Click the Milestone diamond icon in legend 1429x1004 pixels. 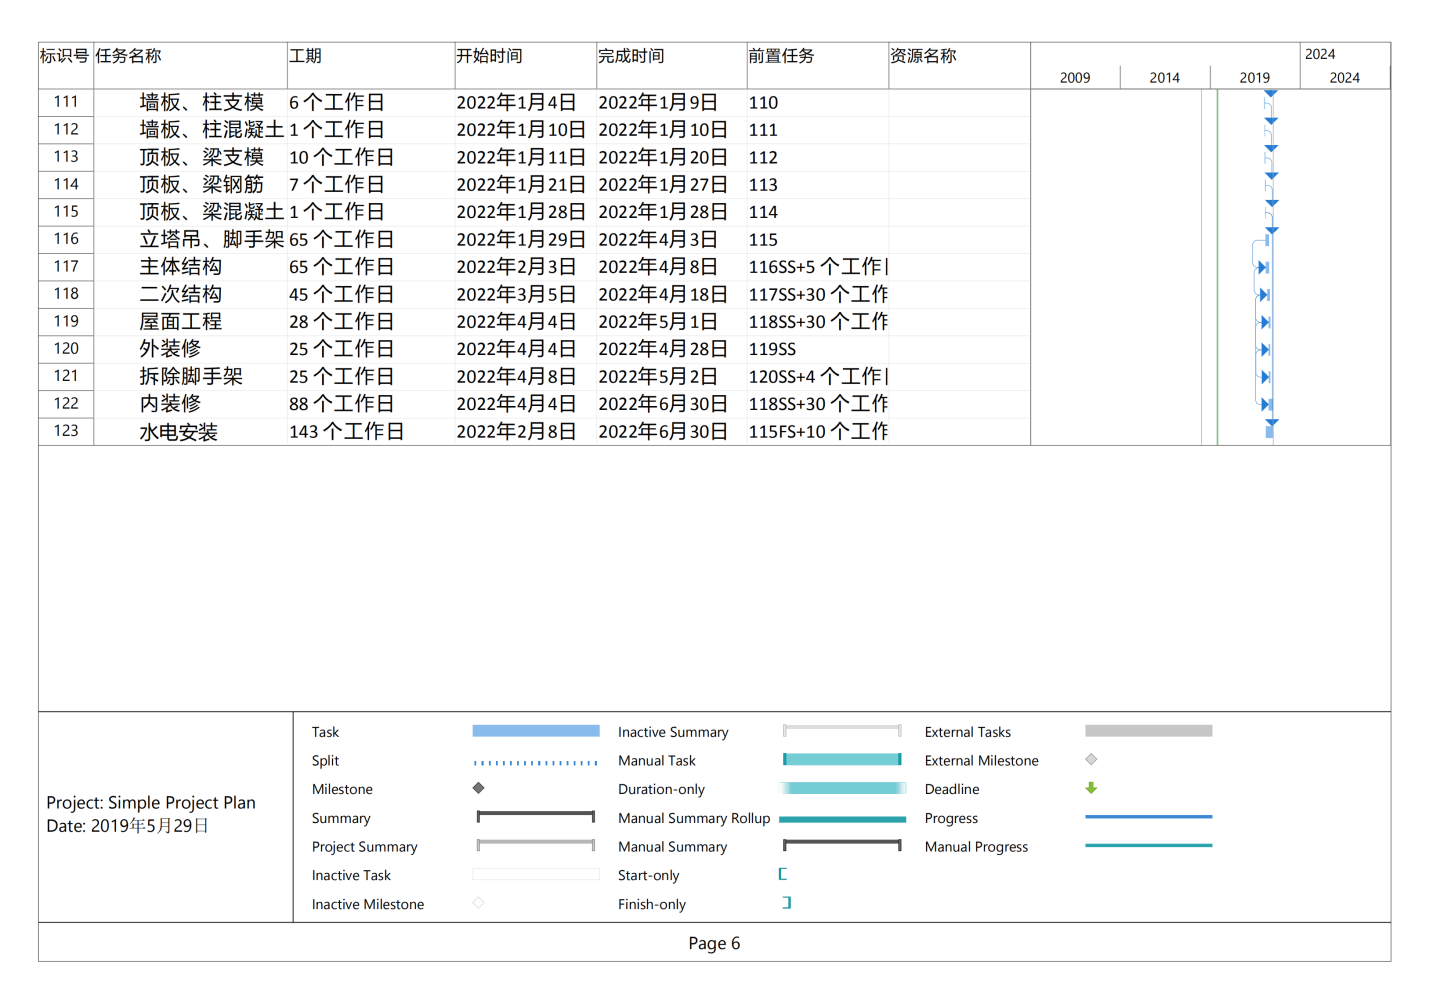(478, 788)
